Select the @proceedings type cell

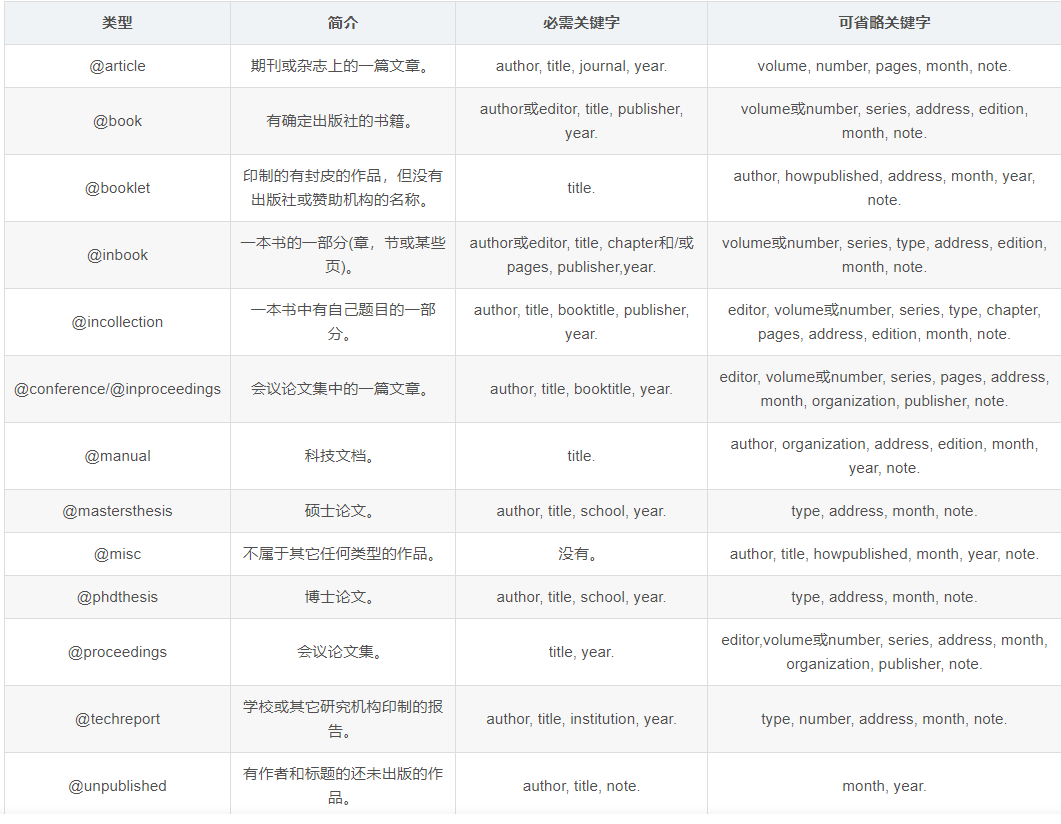click(117, 652)
